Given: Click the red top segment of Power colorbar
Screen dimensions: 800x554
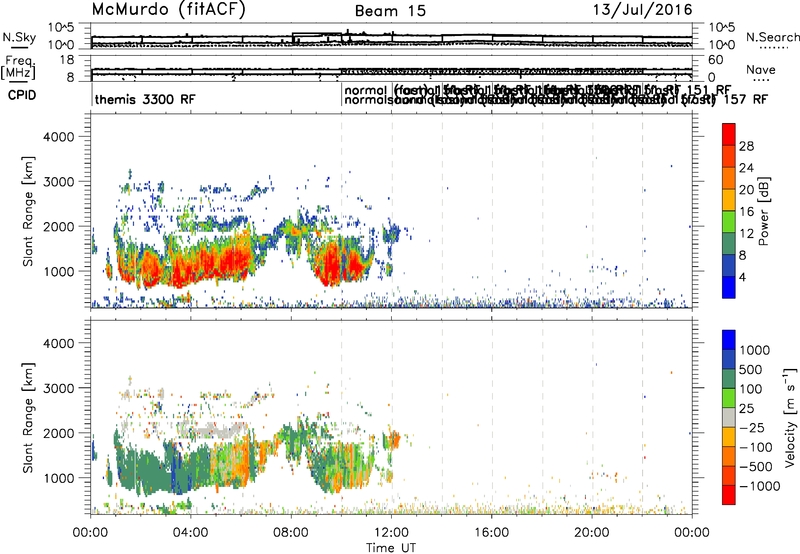Looking at the screenshot, I should tap(729, 134).
